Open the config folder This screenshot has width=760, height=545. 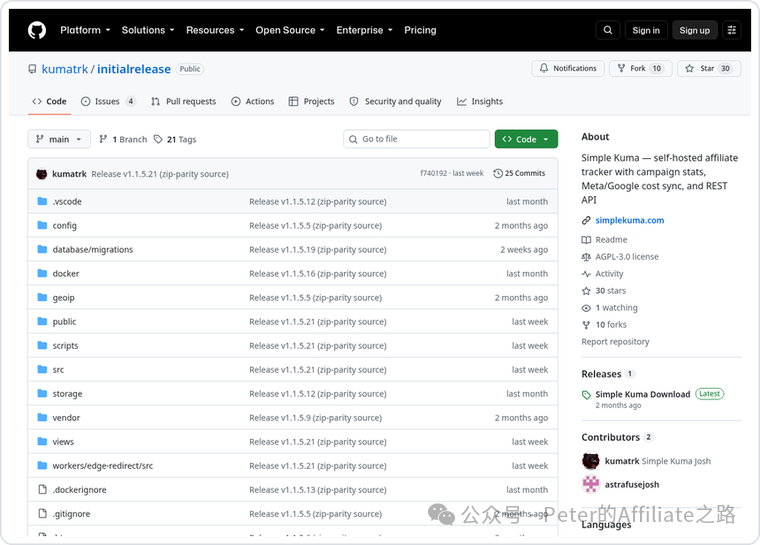click(64, 225)
